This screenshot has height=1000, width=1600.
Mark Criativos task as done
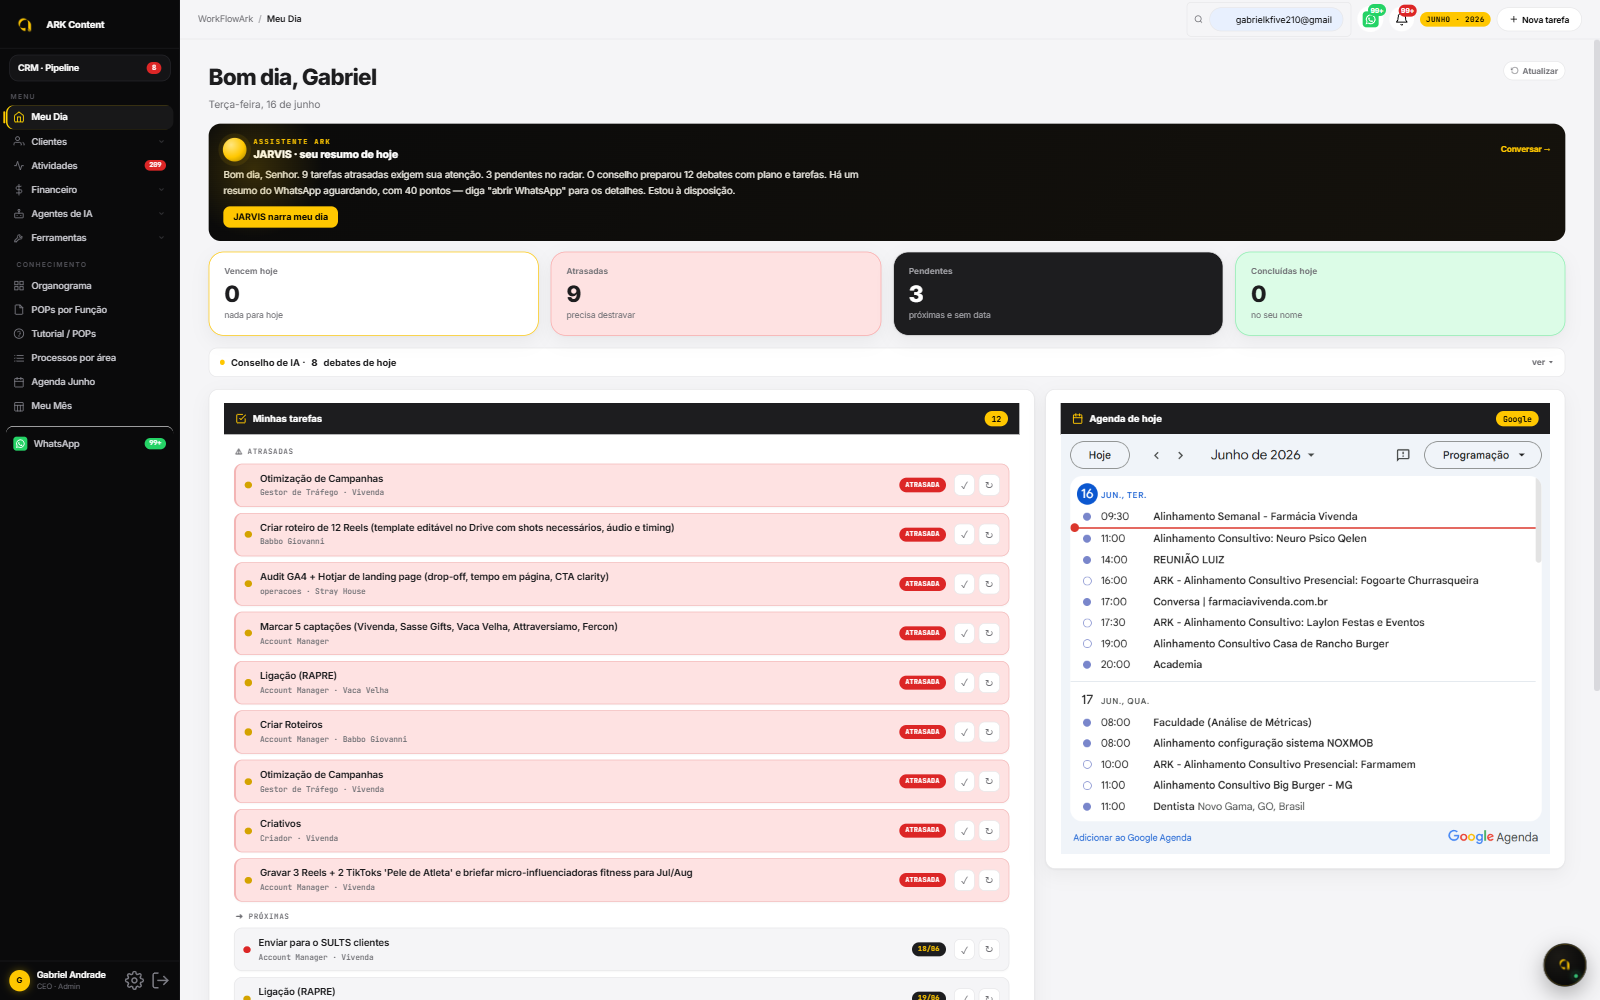tap(964, 831)
